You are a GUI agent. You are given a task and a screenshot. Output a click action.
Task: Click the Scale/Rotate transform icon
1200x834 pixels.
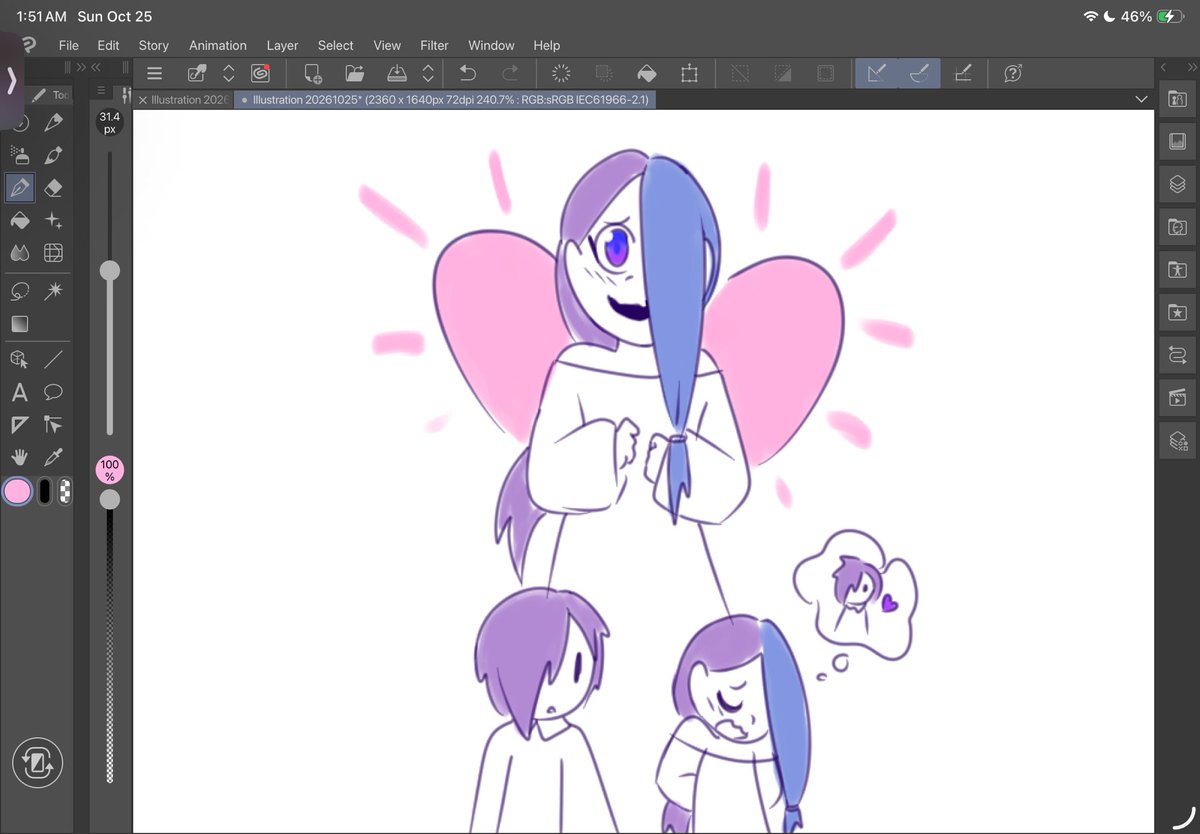[689, 73]
